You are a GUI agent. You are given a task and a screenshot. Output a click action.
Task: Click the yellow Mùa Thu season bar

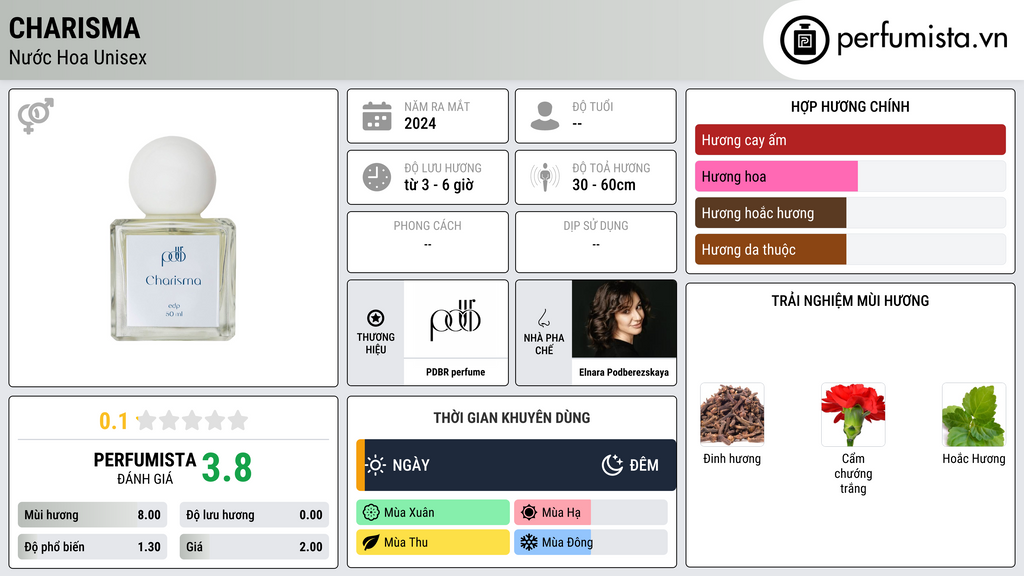click(433, 542)
